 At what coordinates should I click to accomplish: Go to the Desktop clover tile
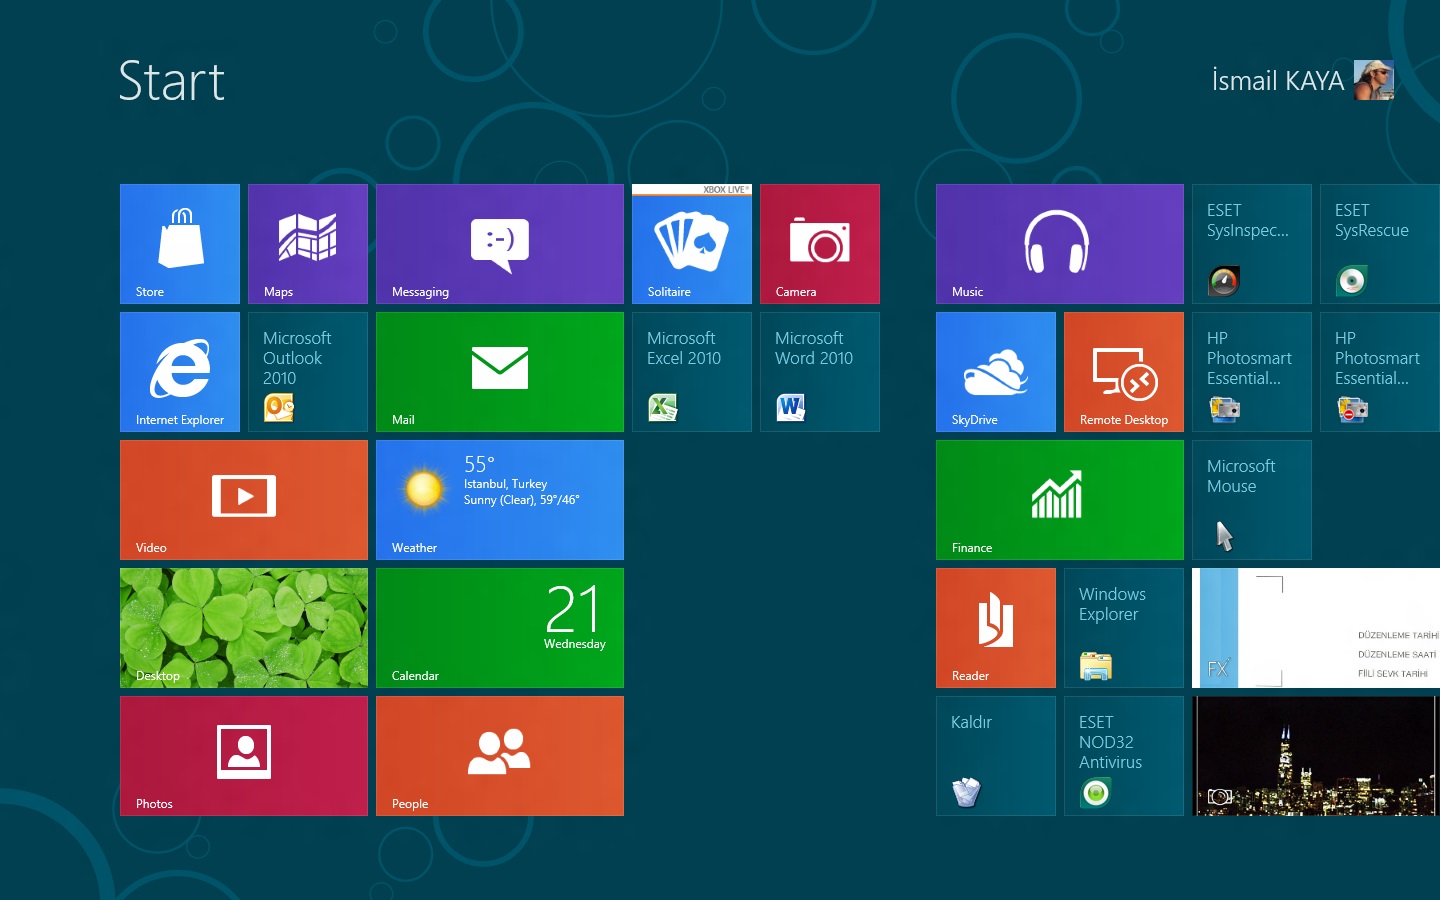coord(244,628)
